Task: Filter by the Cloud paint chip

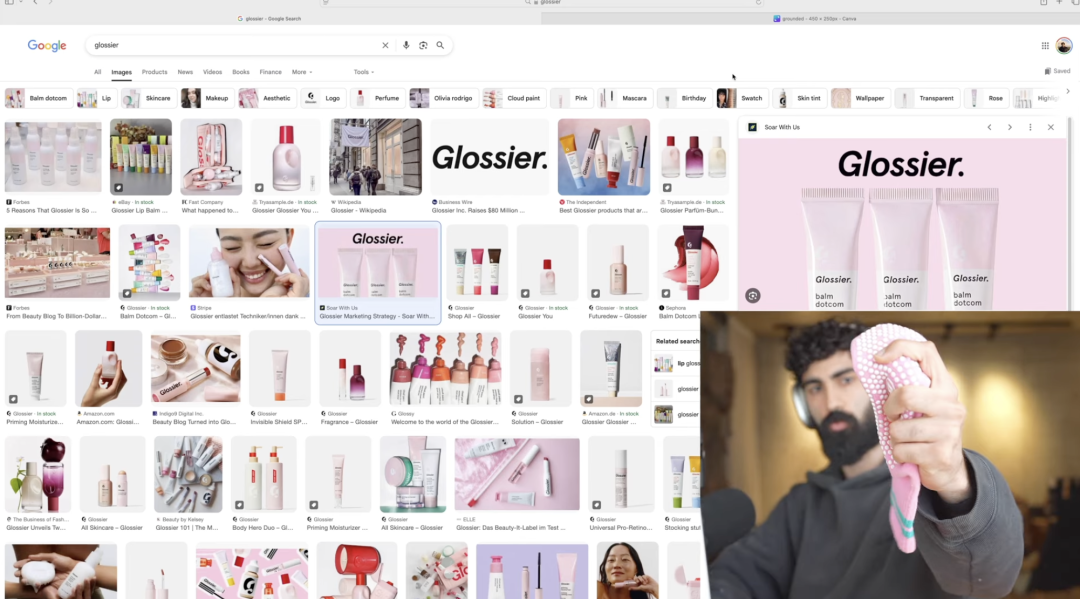Action: [x=514, y=98]
